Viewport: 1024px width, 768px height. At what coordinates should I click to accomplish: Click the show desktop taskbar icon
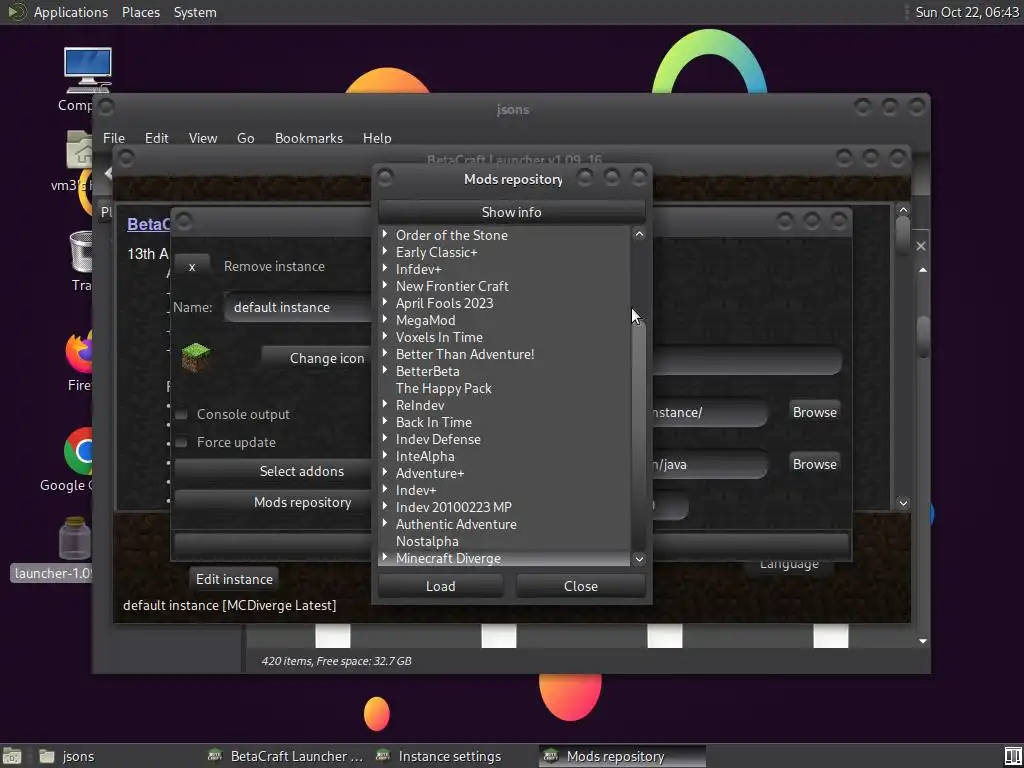coord(12,756)
